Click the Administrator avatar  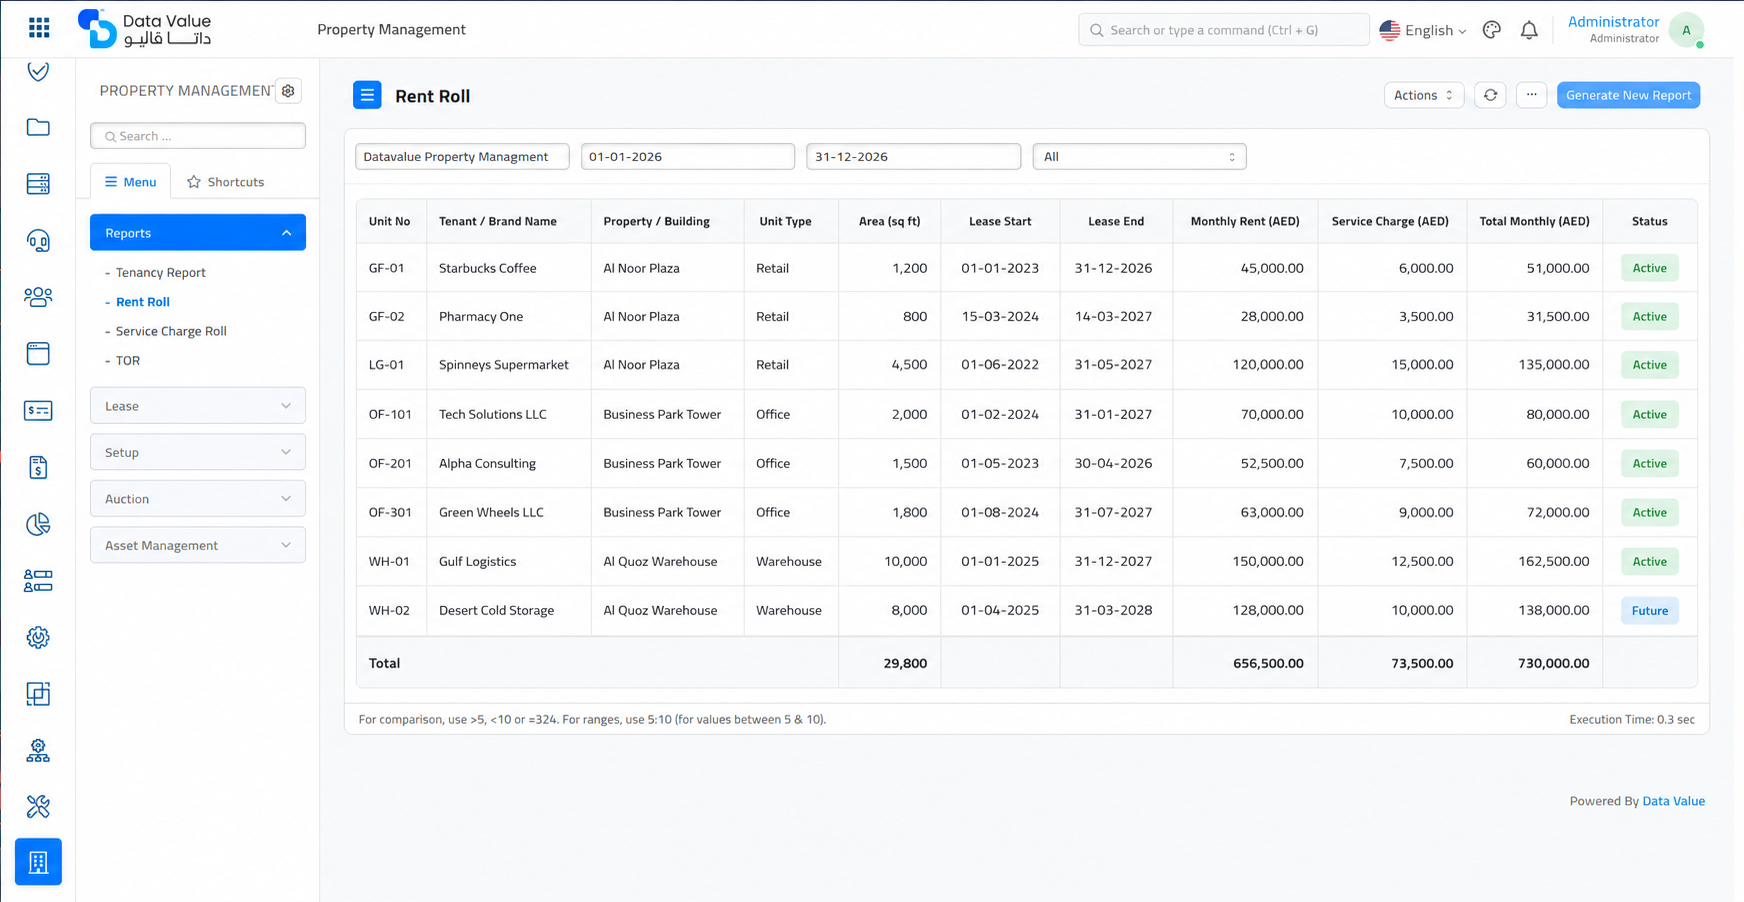(x=1686, y=30)
